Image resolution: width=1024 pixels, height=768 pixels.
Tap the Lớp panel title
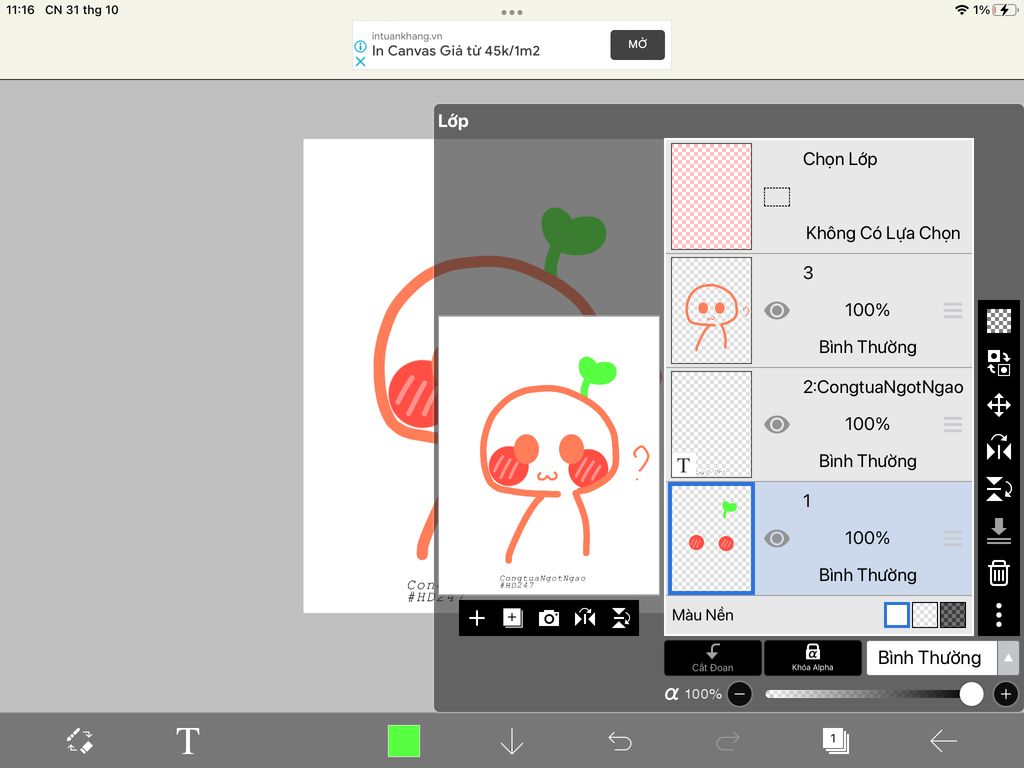[x=453, y=121]
